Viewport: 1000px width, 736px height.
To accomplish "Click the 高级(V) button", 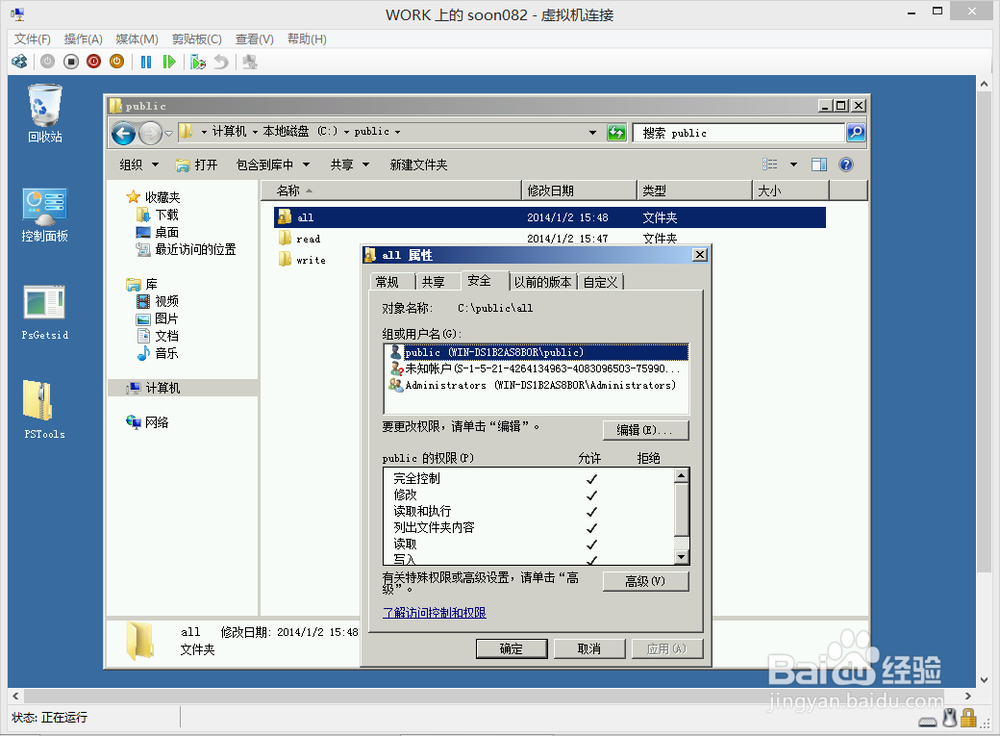I will click(x=645, y=581).
